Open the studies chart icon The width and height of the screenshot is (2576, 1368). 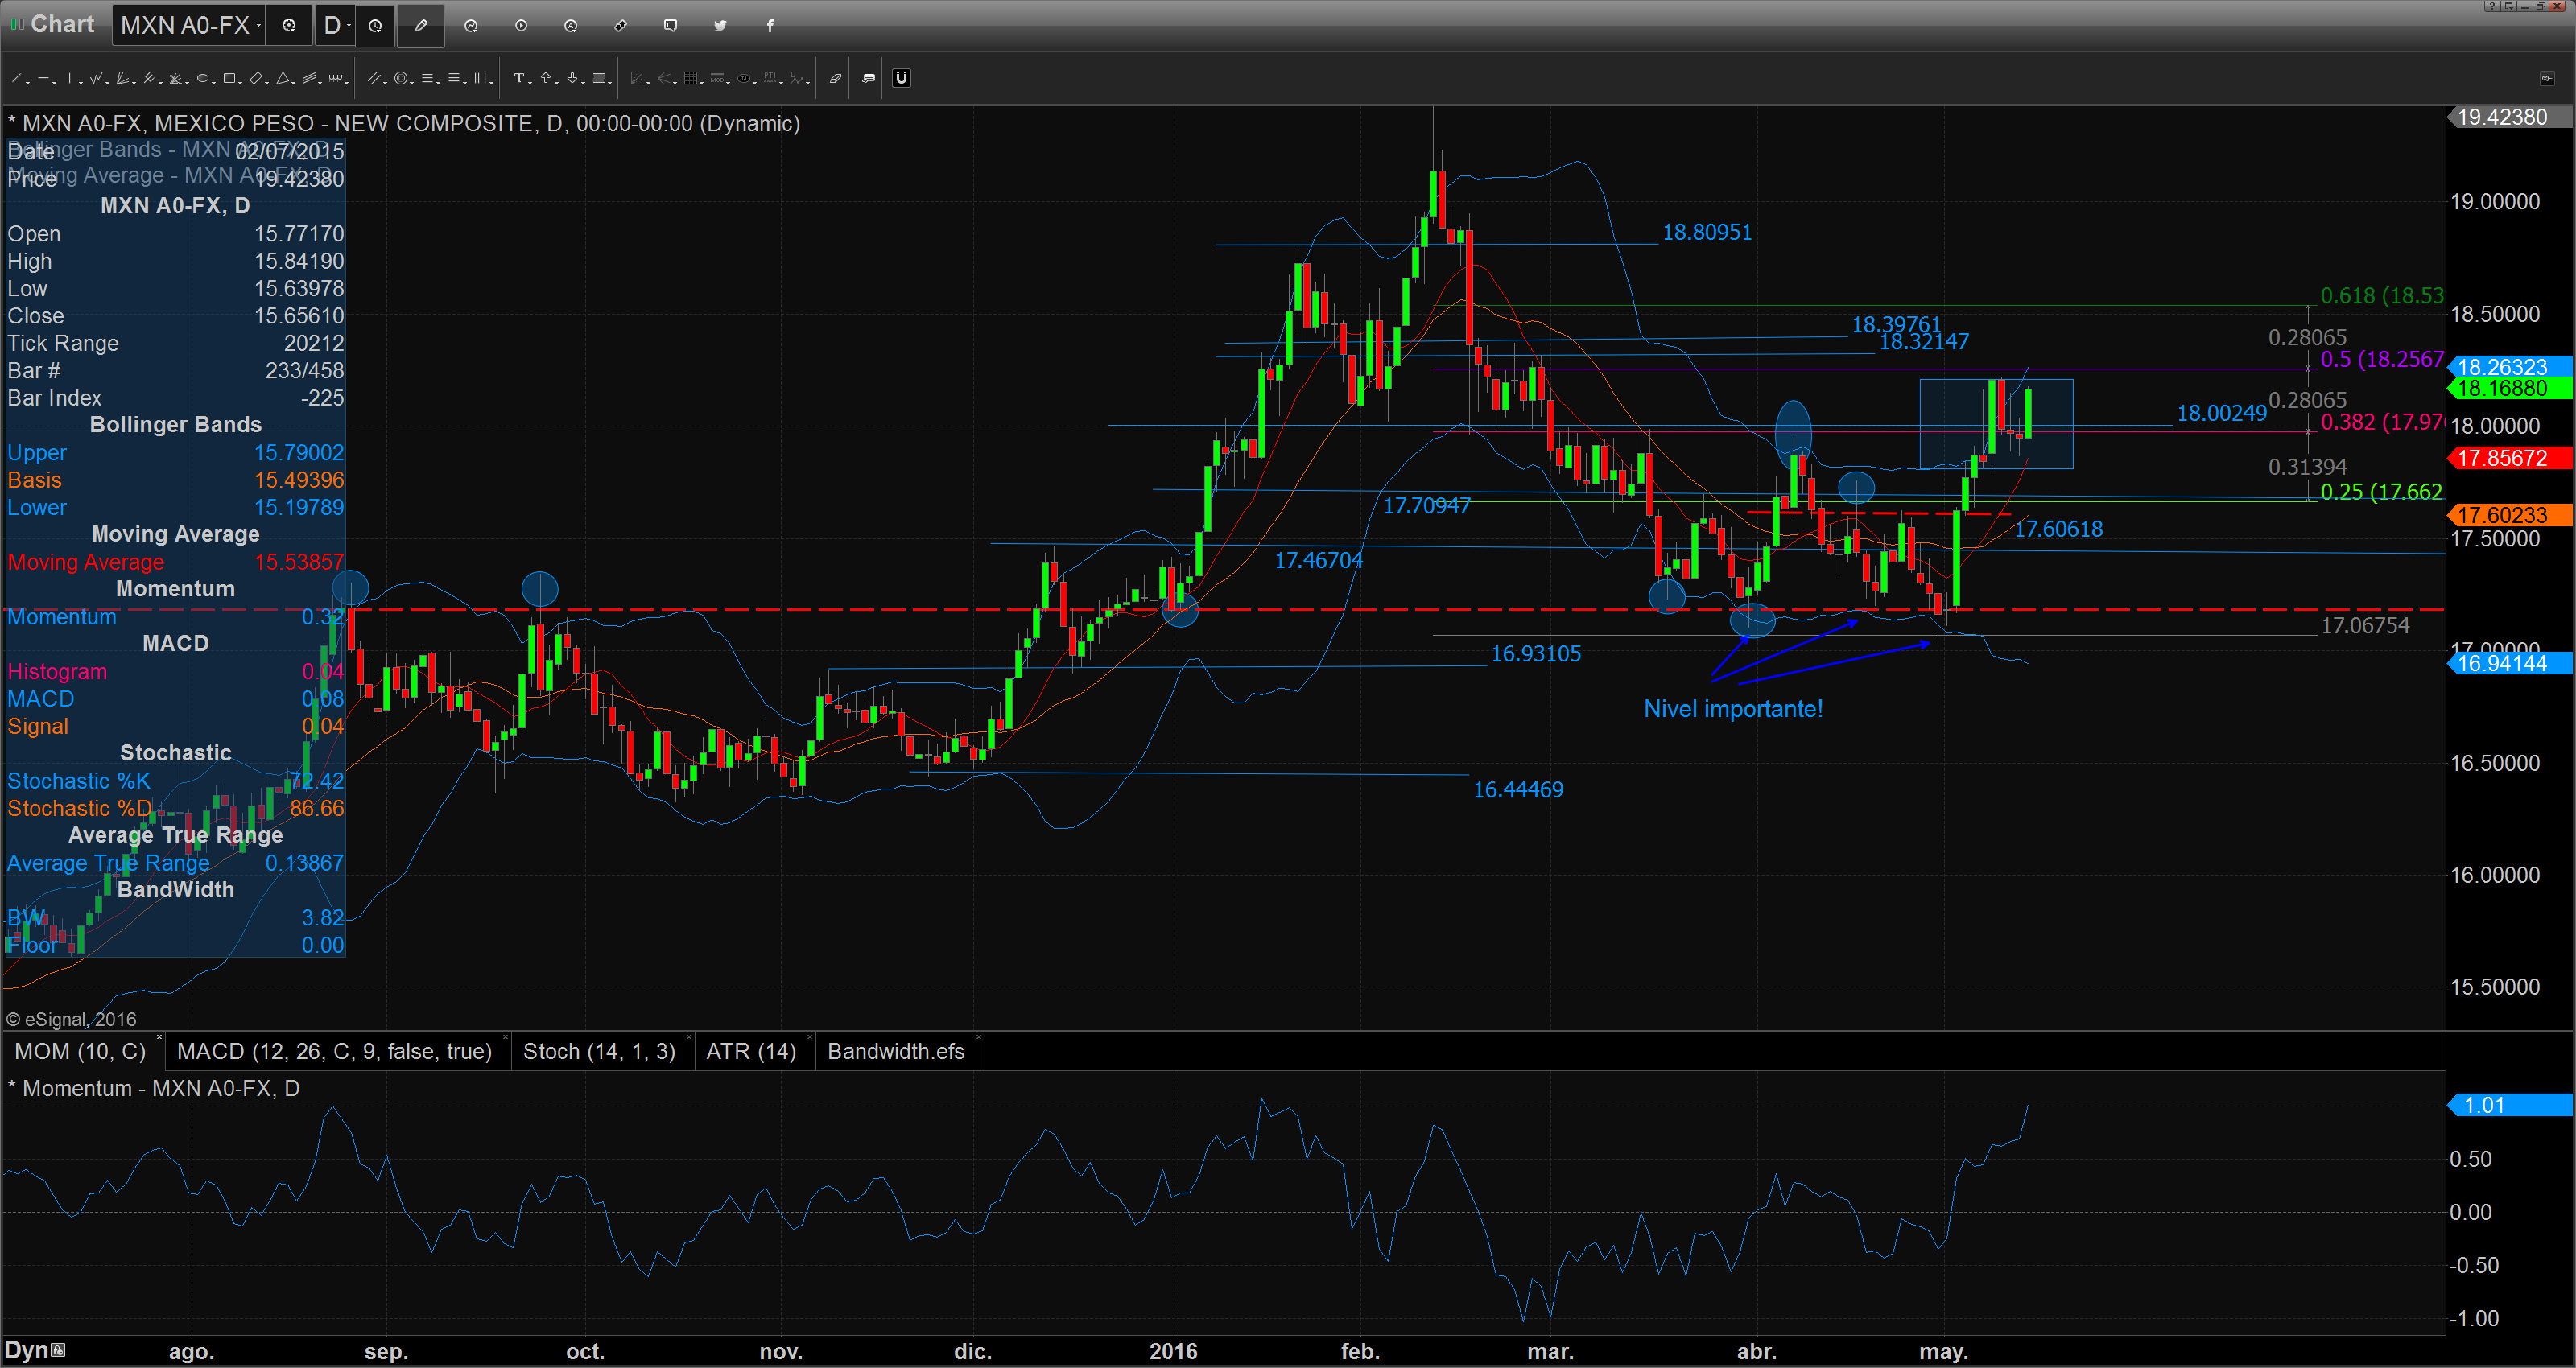[x=471, y=25]
